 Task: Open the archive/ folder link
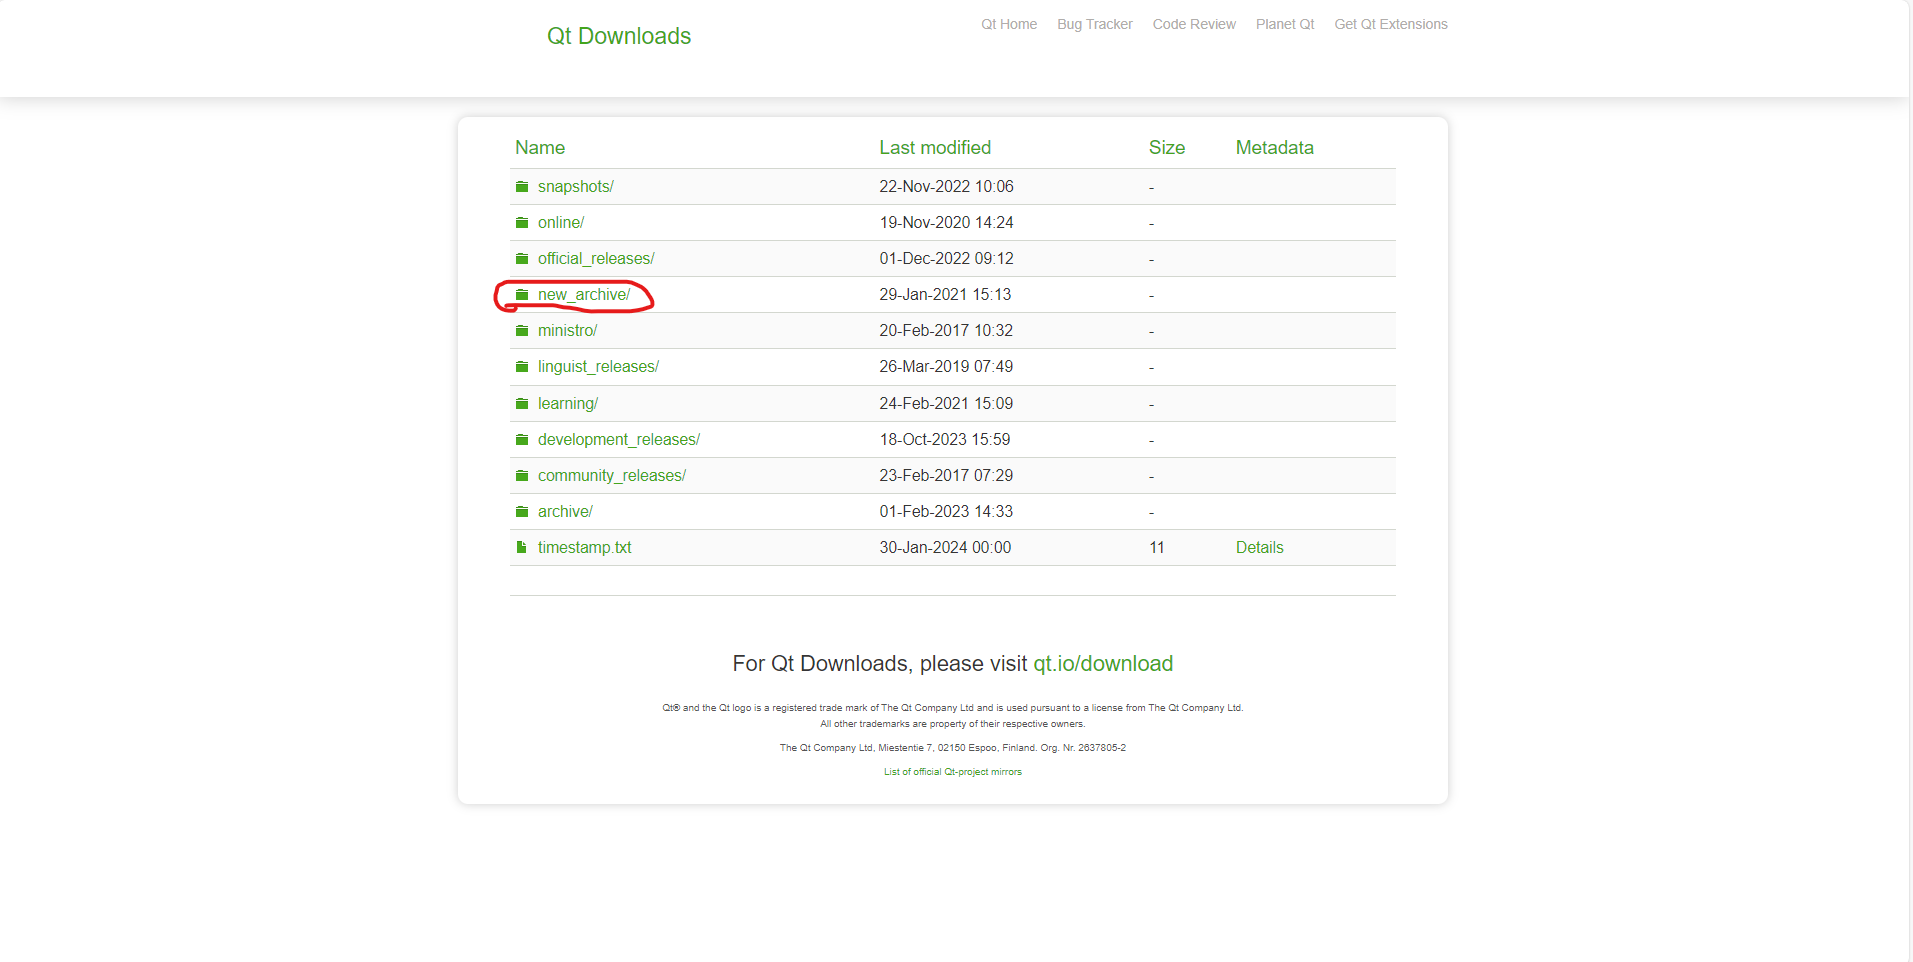pos(565,512)
